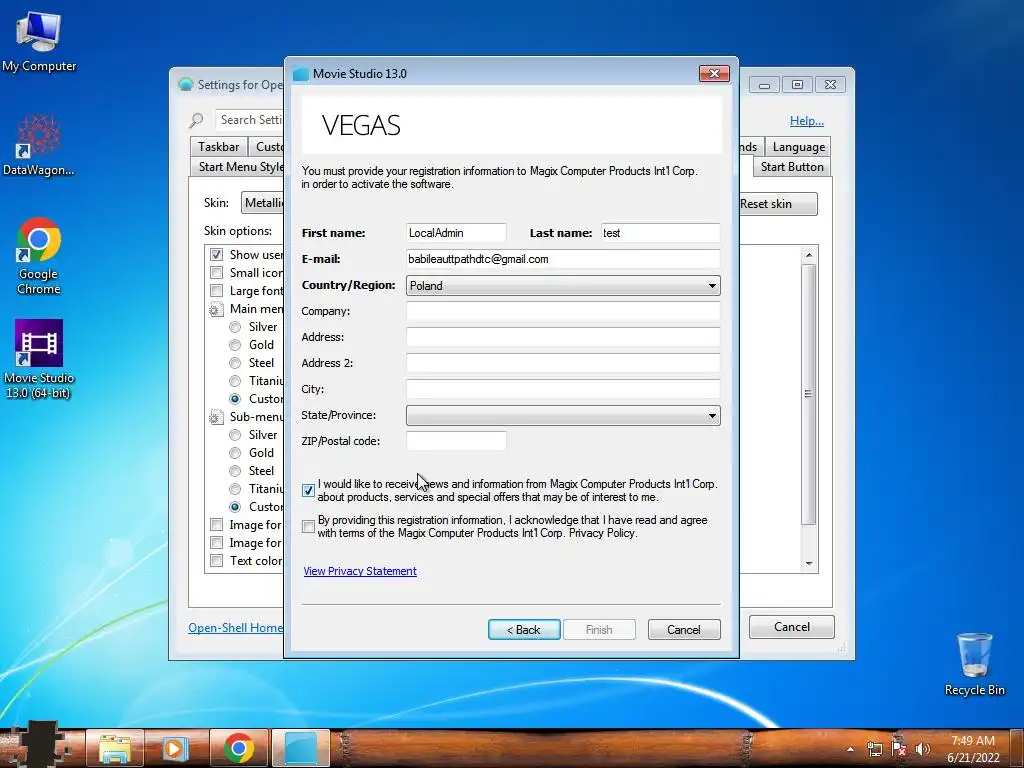Image resolution: width=1024 pixels, height=768 pixels.
Task: Open the Recycle Bin
Action: click(x=974, y=664)
